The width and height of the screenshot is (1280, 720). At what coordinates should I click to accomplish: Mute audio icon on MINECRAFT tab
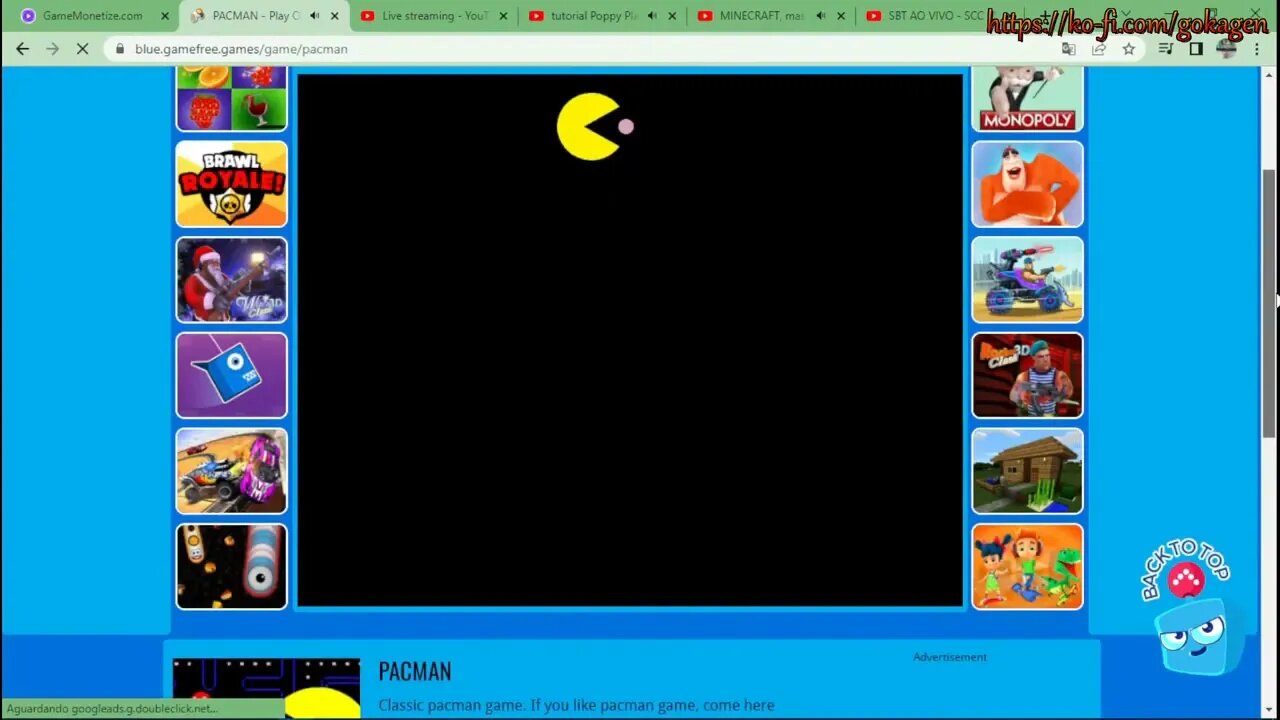(821, 16)
